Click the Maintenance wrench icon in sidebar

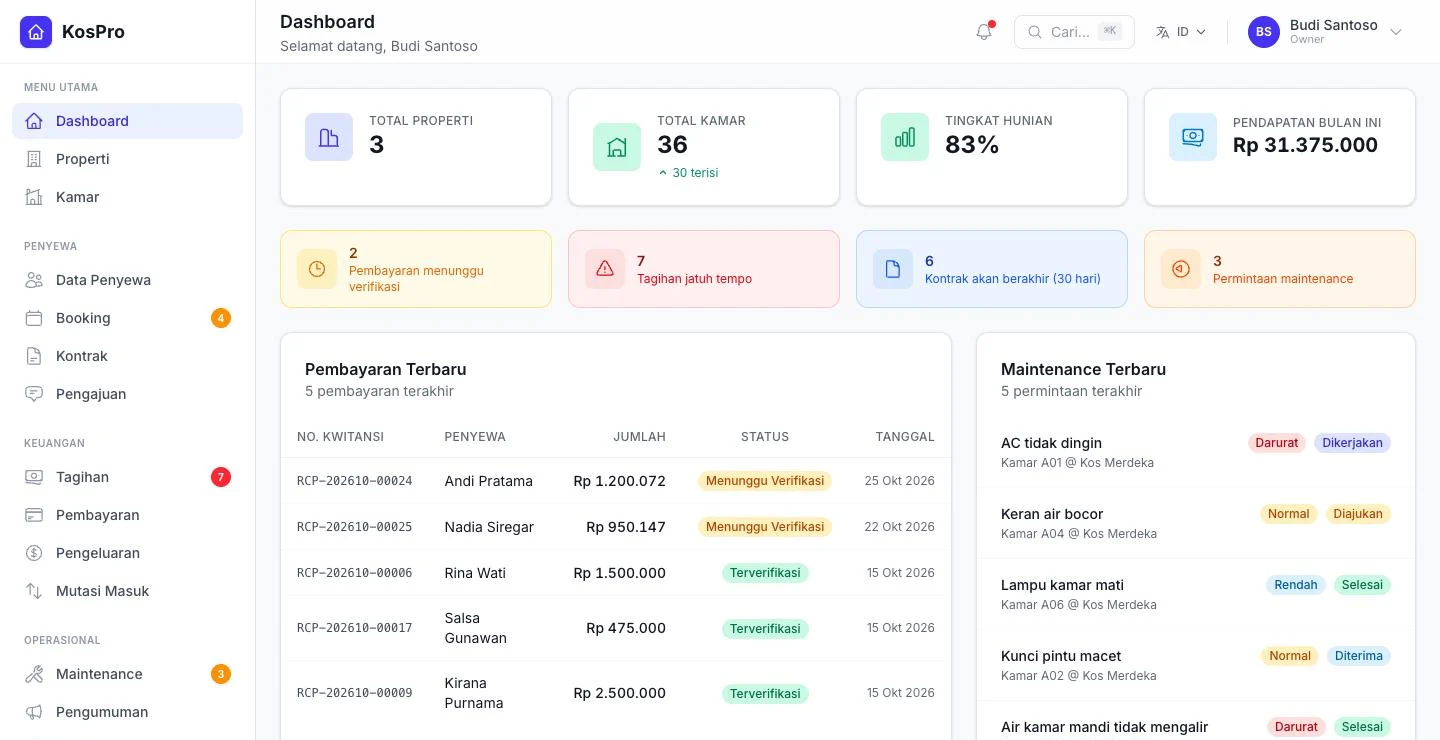click(x=34, y=674)
